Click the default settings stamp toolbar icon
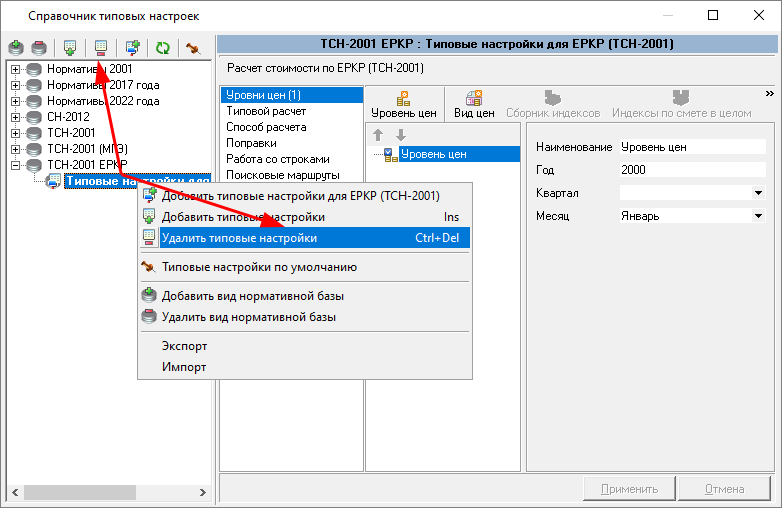This screenshot has height=508, width=782. click(x=193, y=47)
